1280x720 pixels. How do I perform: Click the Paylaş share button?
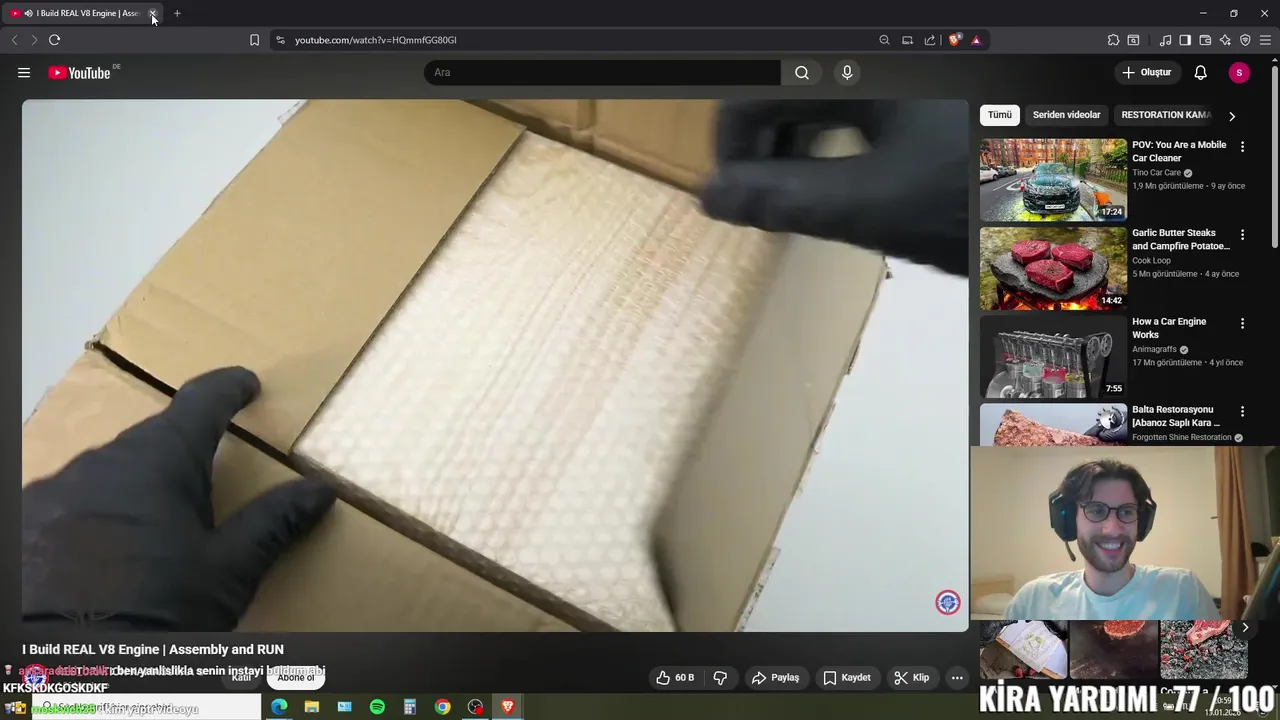(x=775, y=678)
